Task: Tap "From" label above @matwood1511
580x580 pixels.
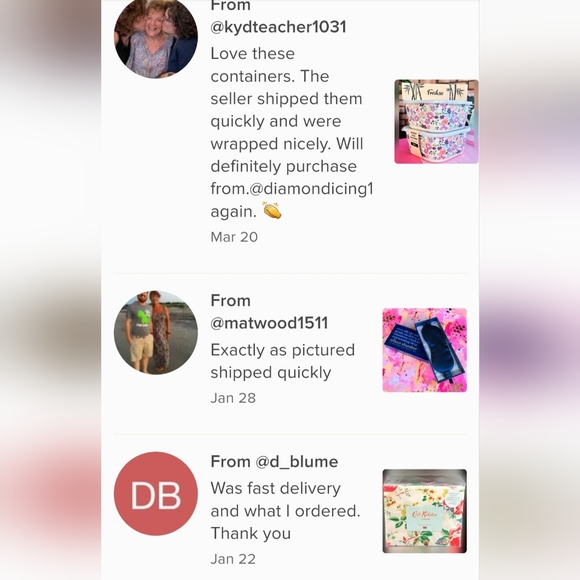Action: [230, 300]
